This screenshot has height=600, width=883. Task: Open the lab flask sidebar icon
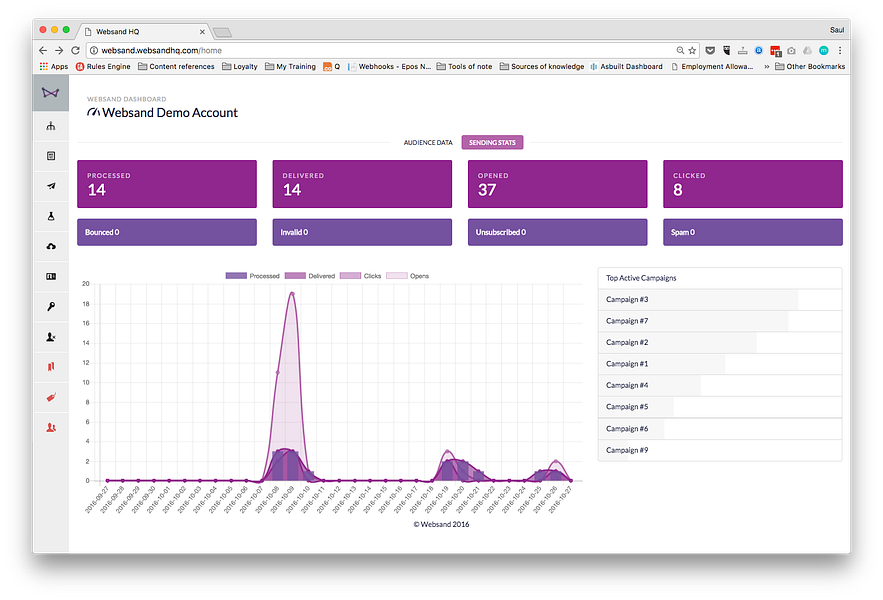click(x=51, y=216)
